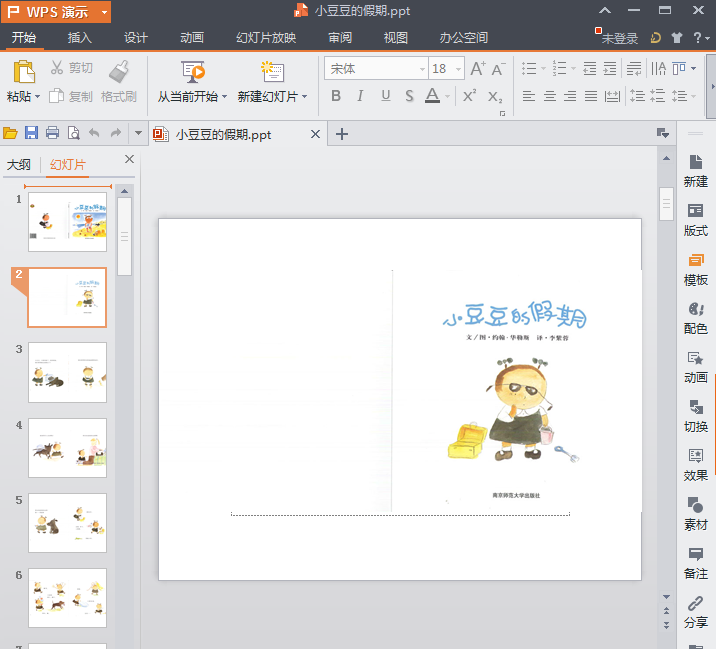Image resolution: width=716 pixels, height=649 pixels.
Task: Click the font color A swatch
Action: [432, 95]
